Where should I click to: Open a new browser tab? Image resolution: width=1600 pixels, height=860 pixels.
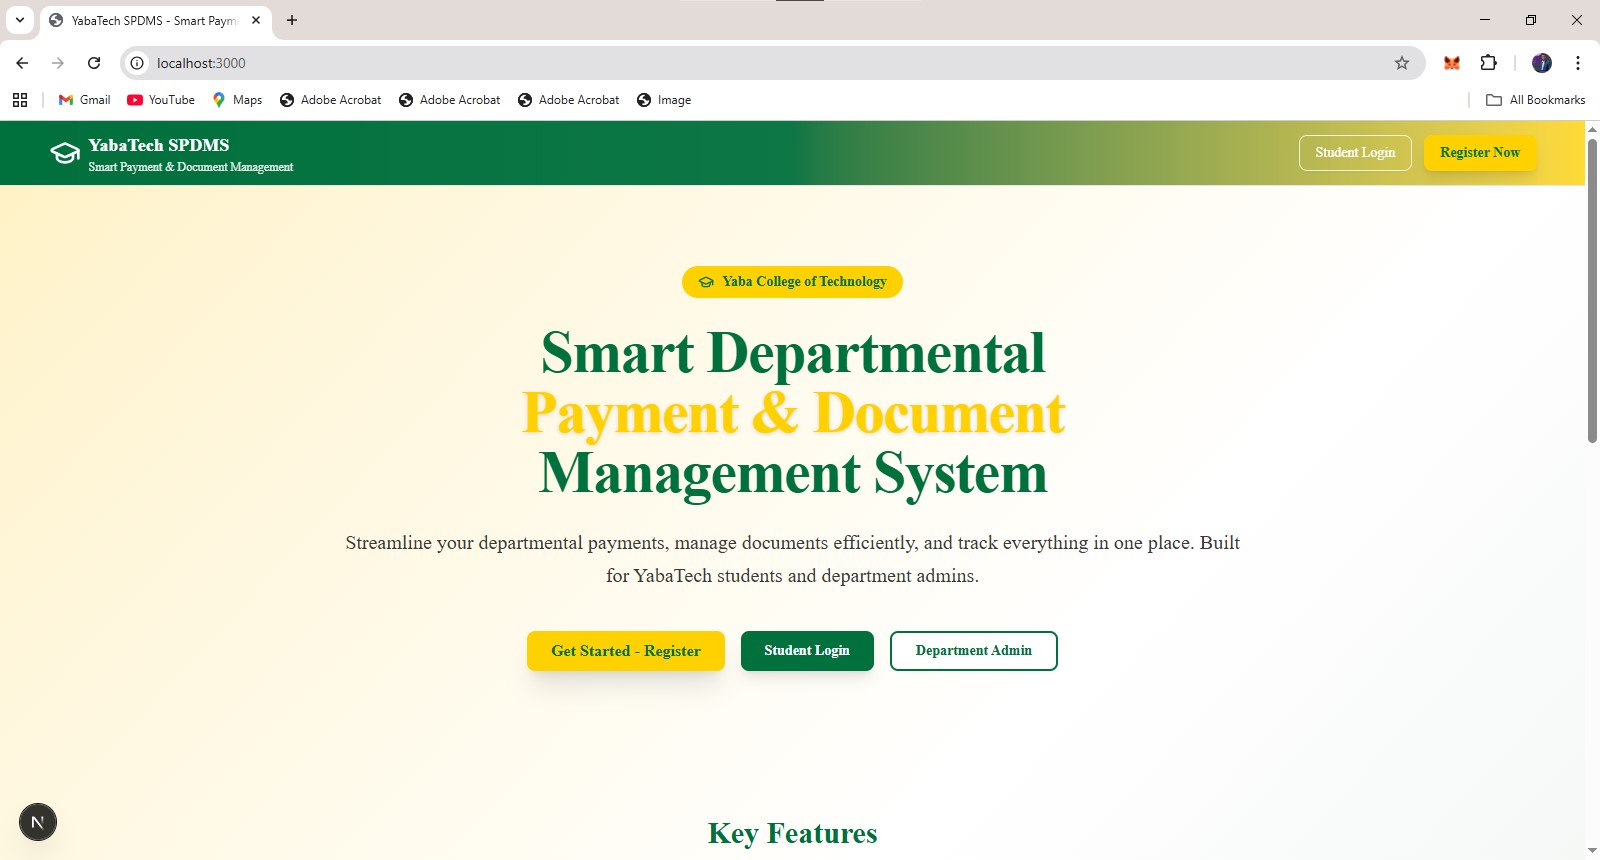(292, 20)
